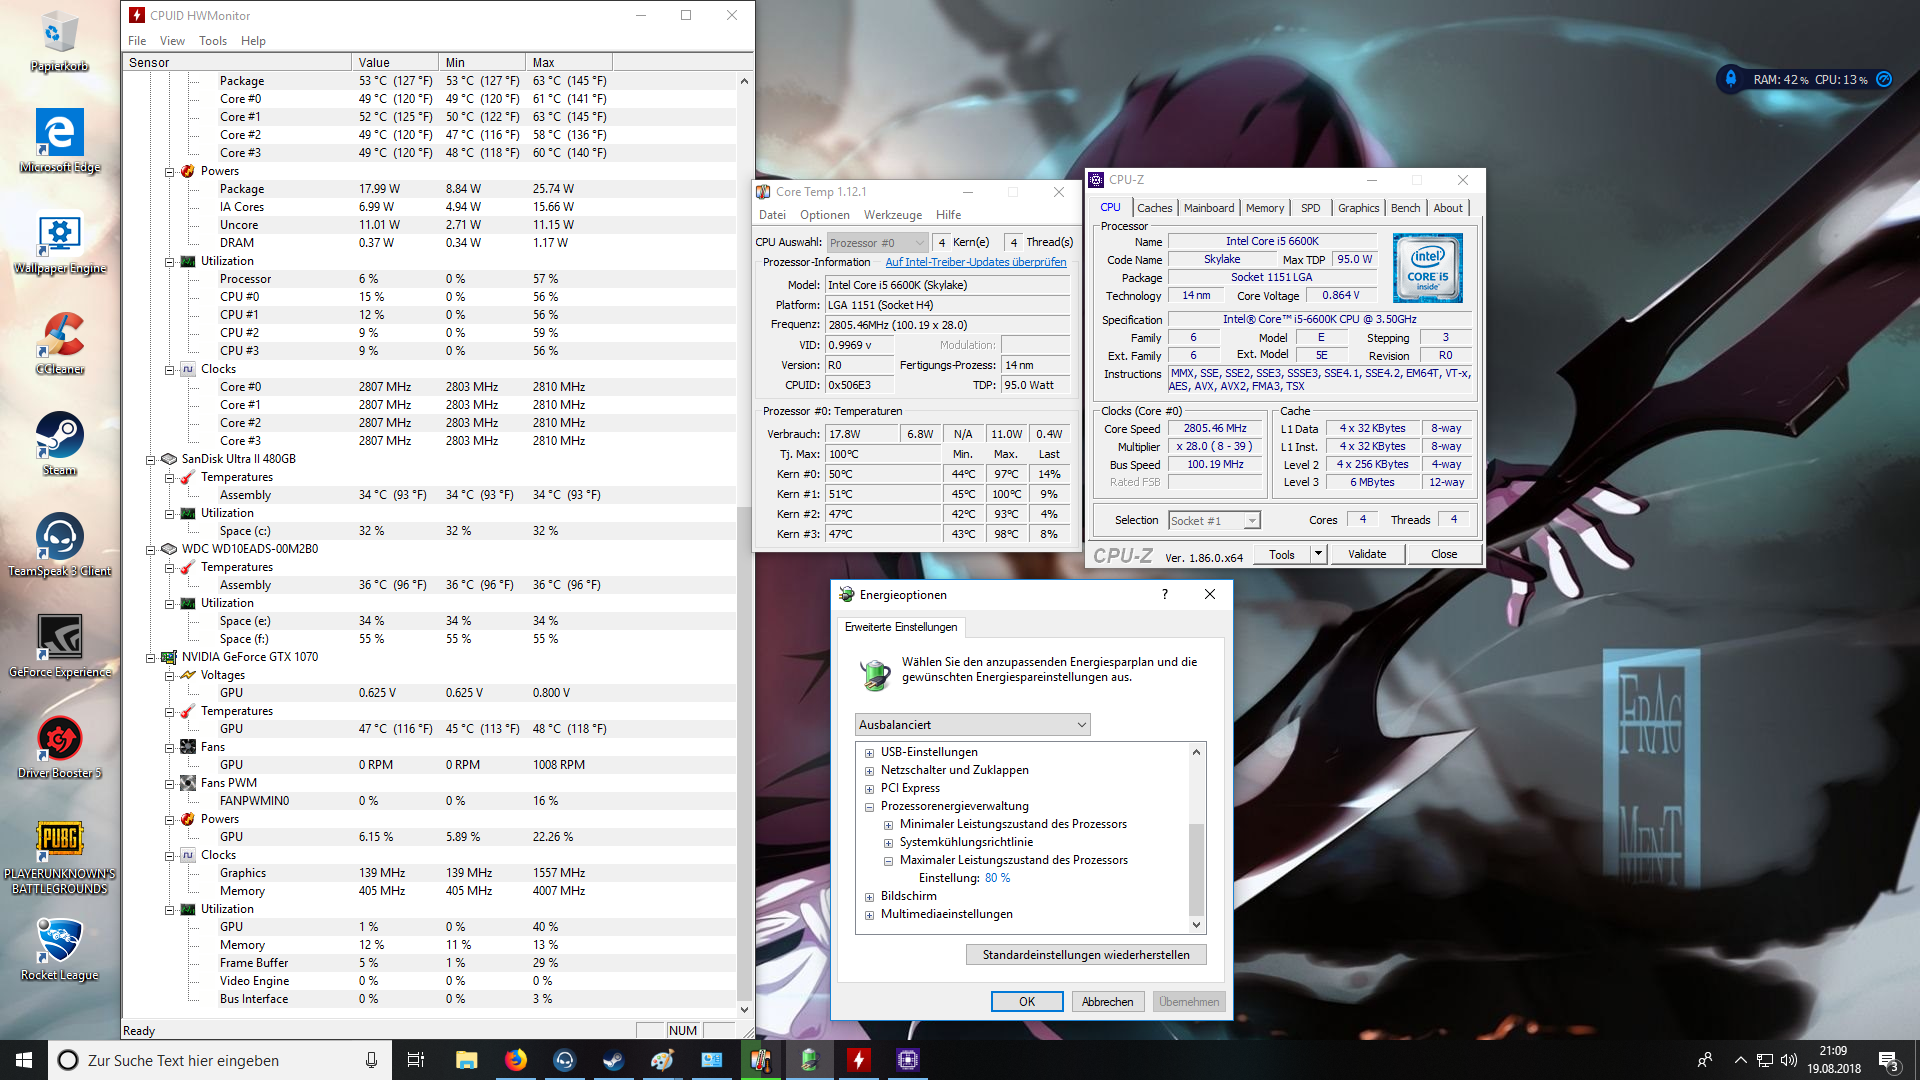Click the 80 % Einstellung value
Viewport: 1920px width, 1080px height.
(997, 878)
